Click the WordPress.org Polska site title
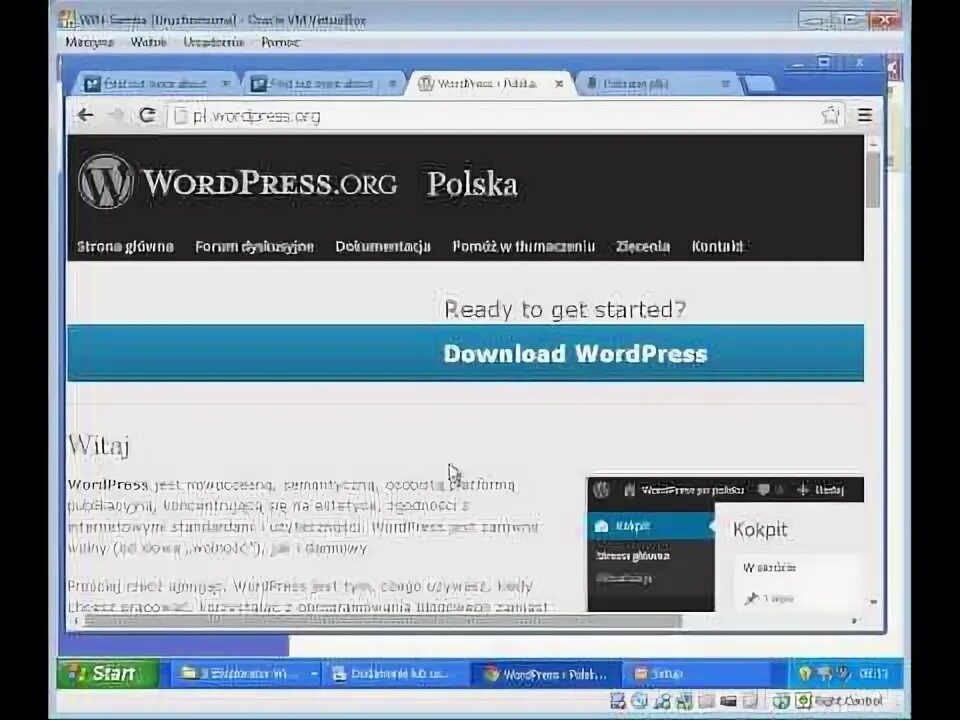960x720 pixels. click(331, 182)
